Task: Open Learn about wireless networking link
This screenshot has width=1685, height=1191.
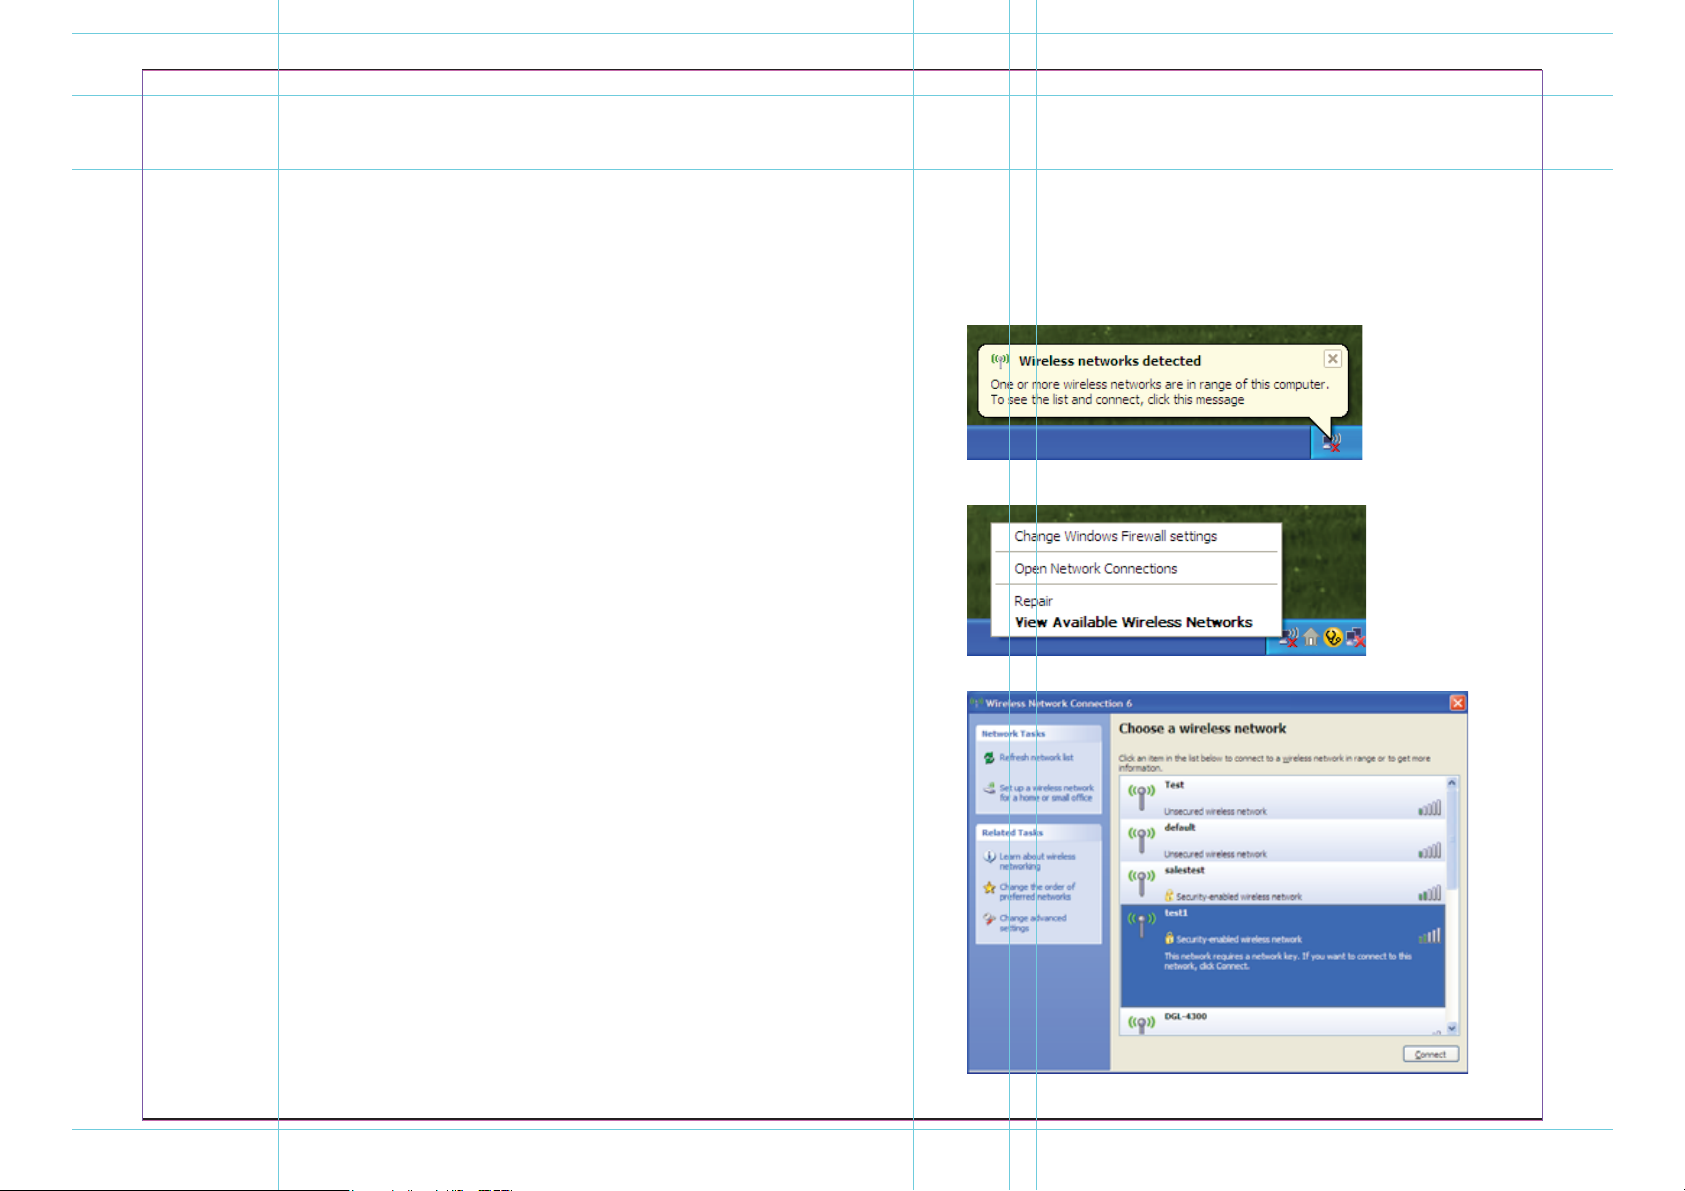Action: [x=1037, y=861]
